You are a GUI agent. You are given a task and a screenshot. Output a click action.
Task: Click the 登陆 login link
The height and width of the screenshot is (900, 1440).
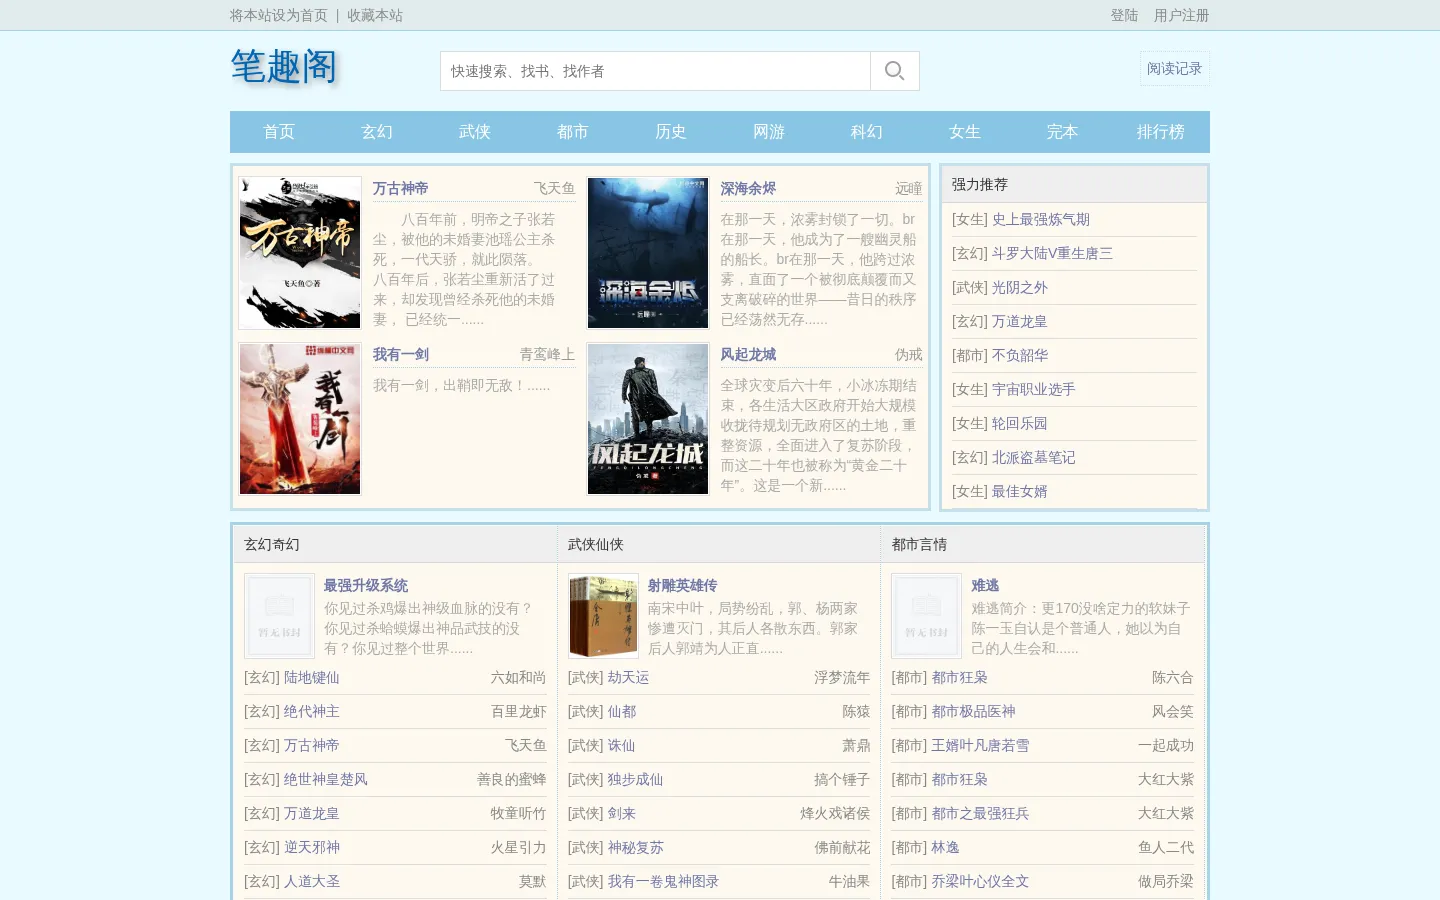pos(1124,15)
